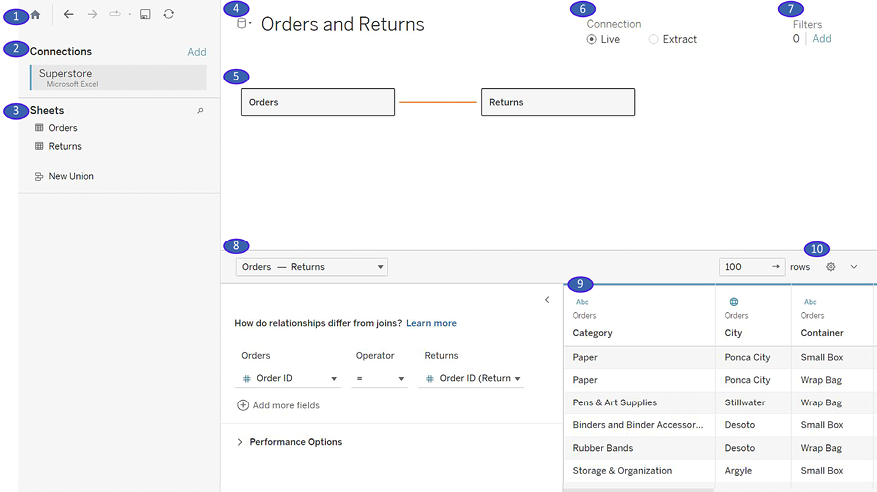
Task: Click Add next to Connections
Action: point(197,52)
